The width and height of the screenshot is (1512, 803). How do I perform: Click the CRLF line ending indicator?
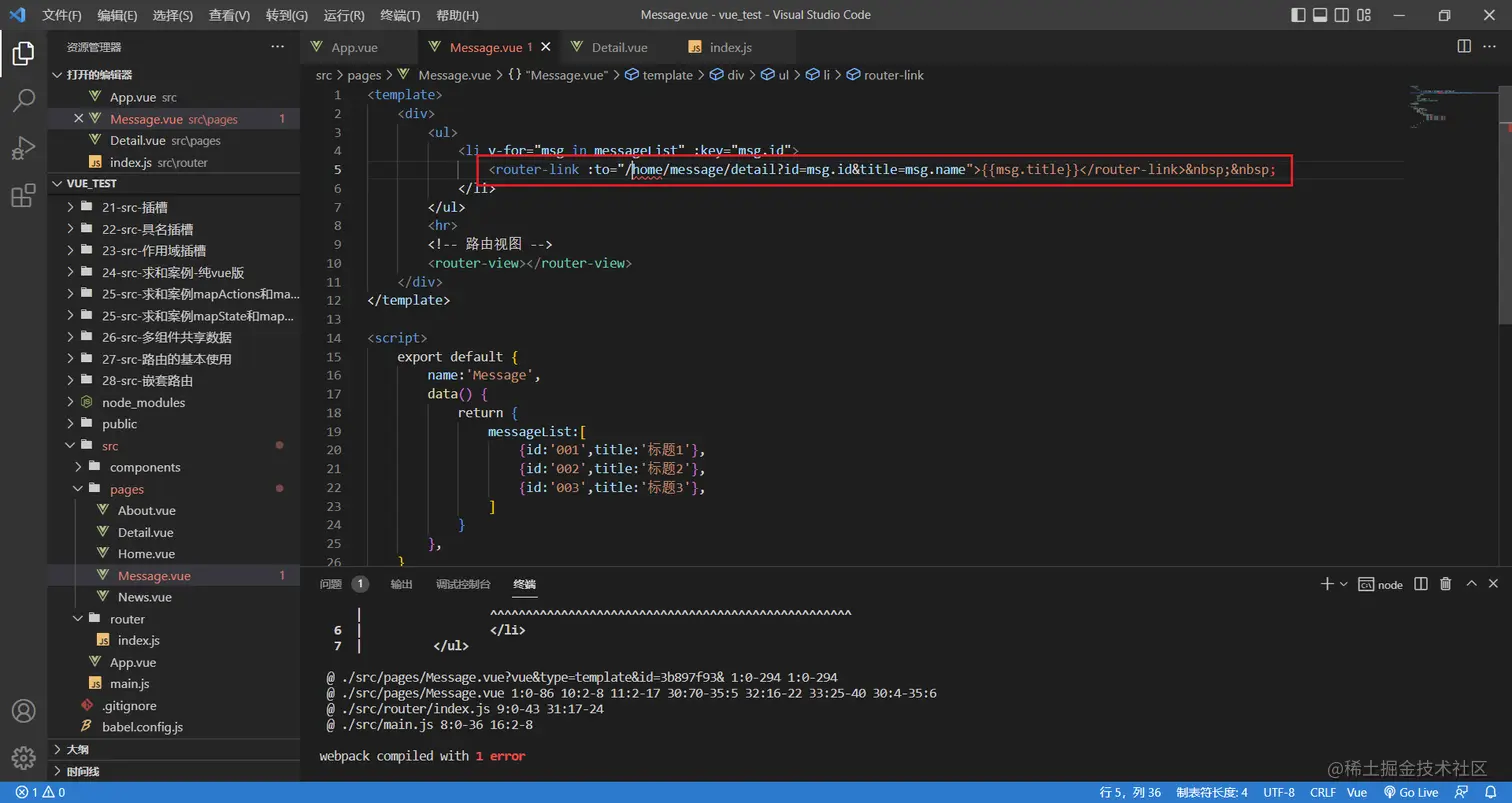[x=1322, y=792]
